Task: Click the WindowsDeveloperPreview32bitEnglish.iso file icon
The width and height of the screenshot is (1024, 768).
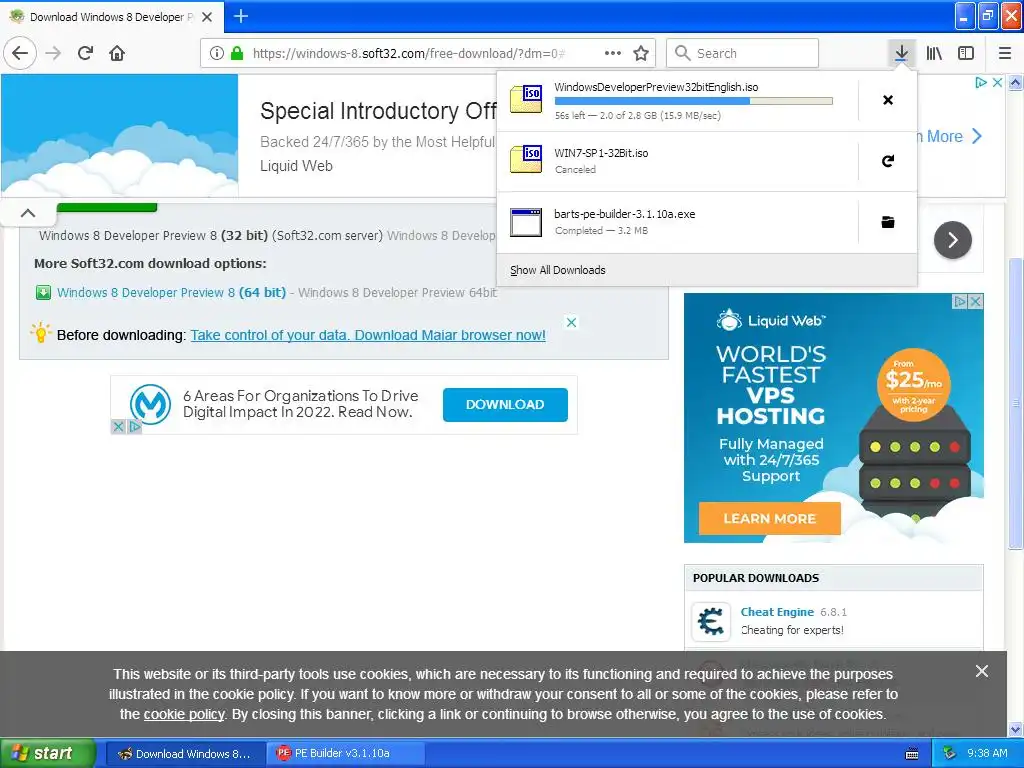Action: click(x=526, y=99)
